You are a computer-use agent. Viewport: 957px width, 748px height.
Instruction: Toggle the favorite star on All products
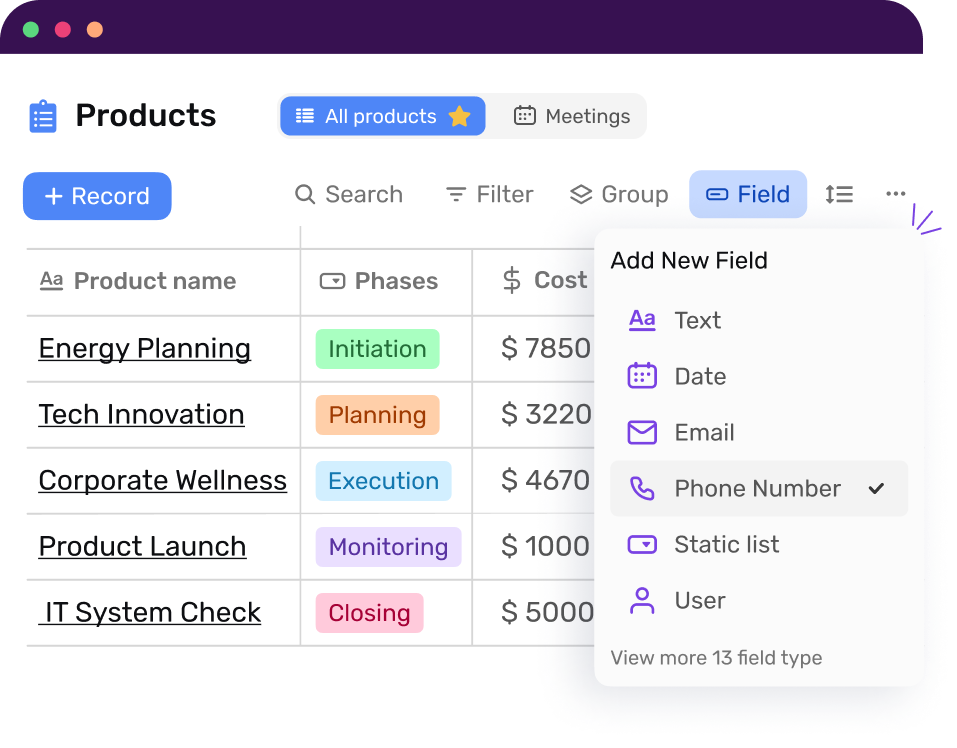pyautogui.click(x=459, y=116)
